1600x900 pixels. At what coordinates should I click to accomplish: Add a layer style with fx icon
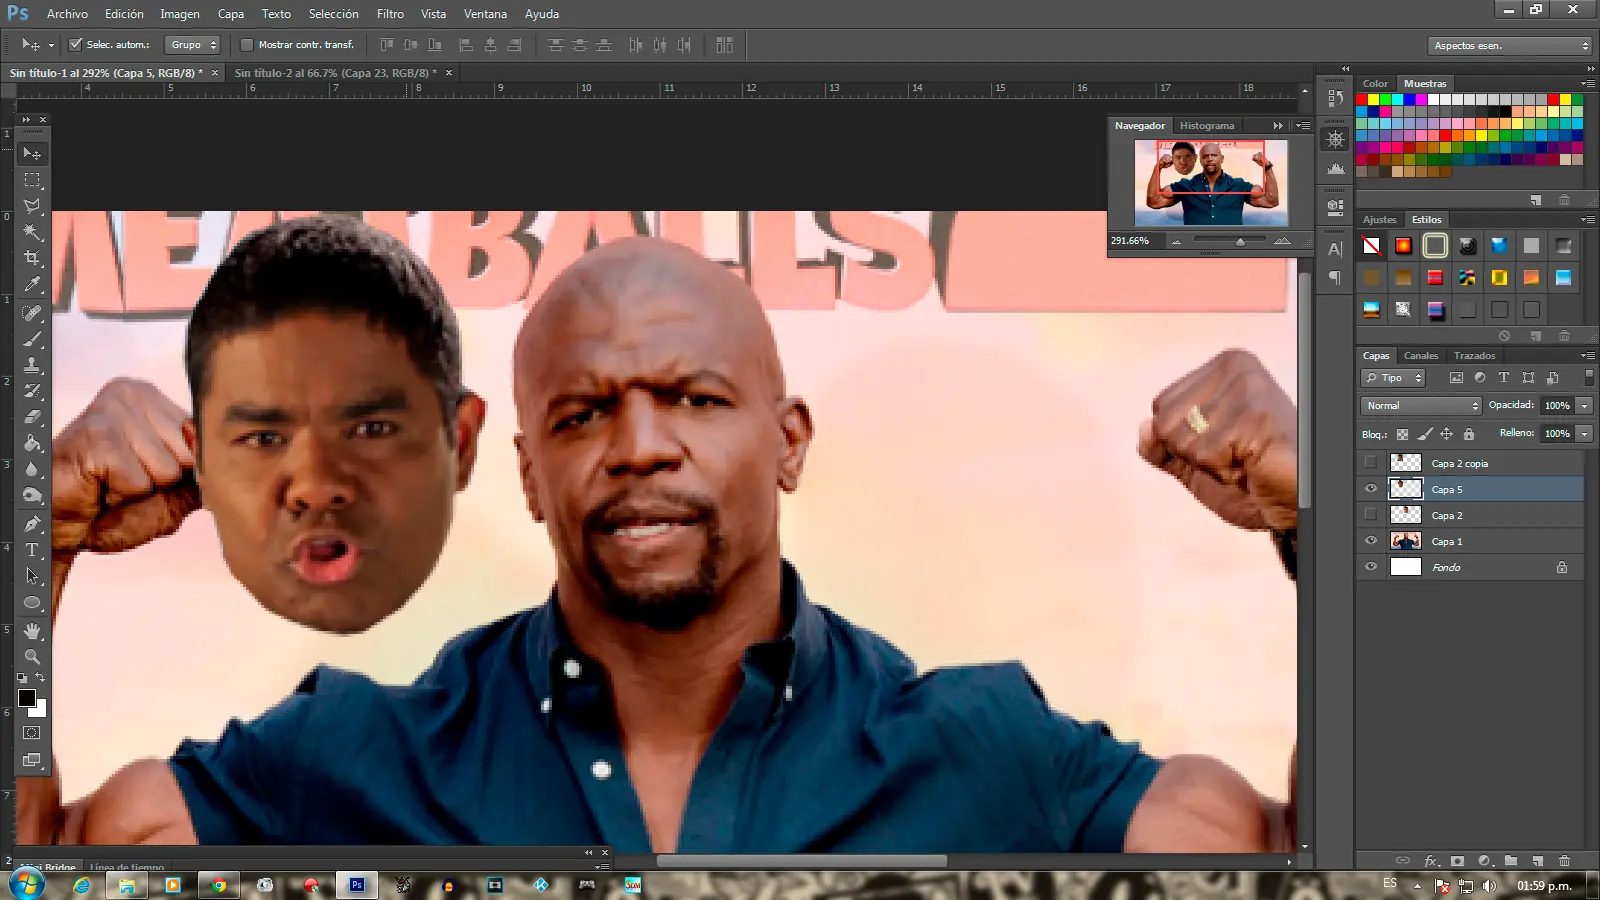(1430, 860)
